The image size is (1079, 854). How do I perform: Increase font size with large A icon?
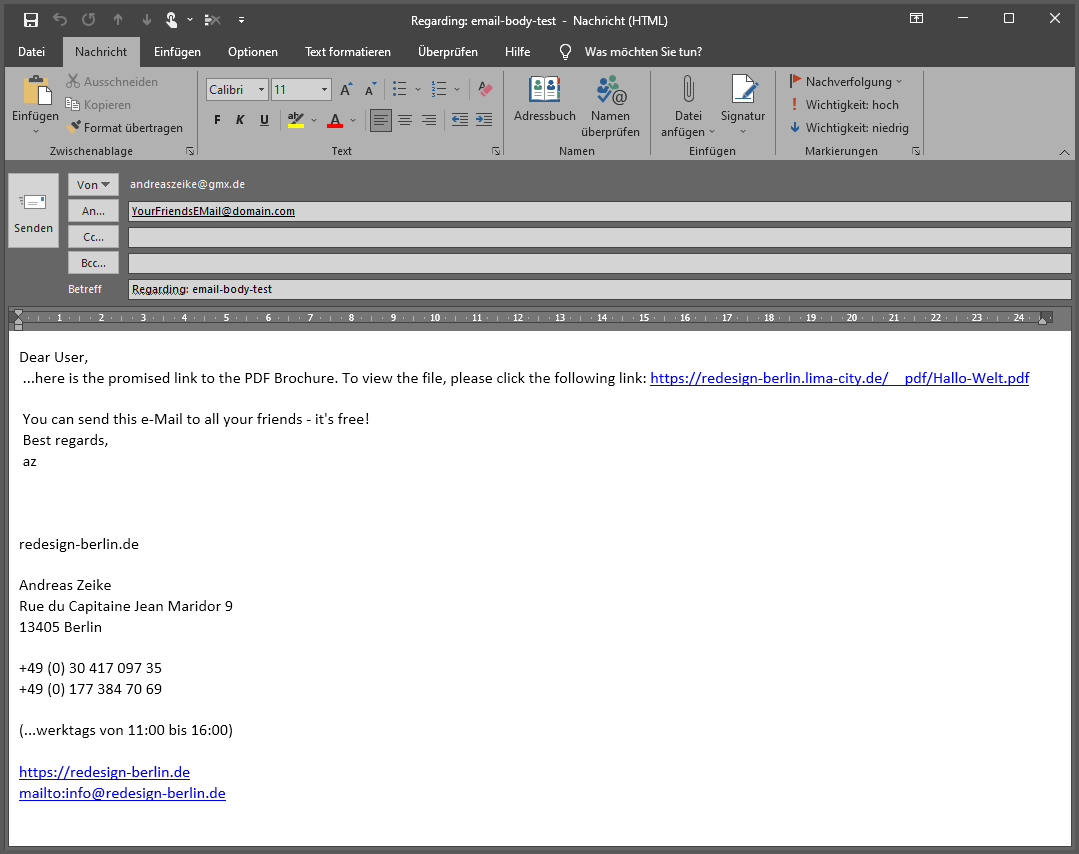click(346, 89)
